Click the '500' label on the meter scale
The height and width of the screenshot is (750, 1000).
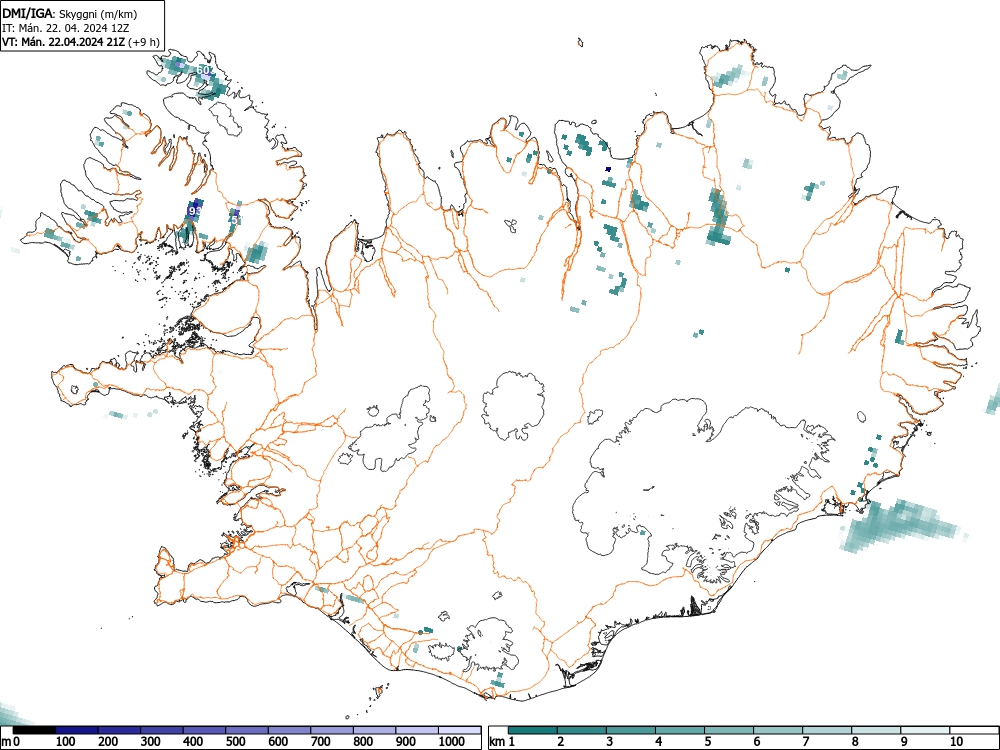coord(236,741)
